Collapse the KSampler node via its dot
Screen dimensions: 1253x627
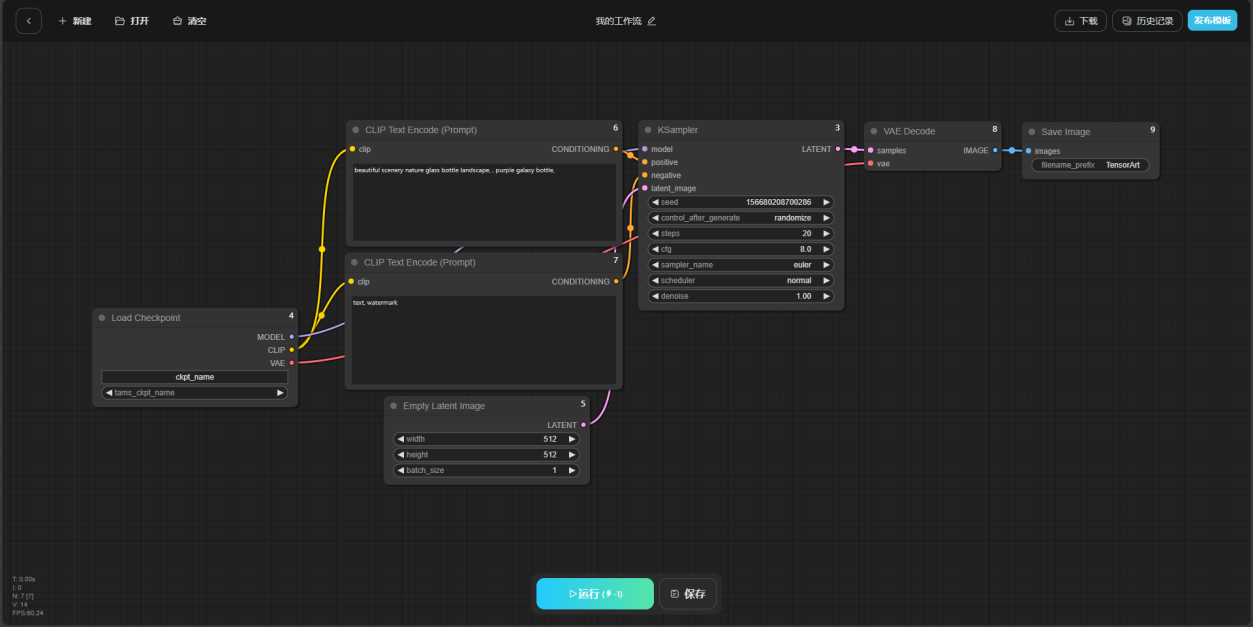click(x=647, y=130)
